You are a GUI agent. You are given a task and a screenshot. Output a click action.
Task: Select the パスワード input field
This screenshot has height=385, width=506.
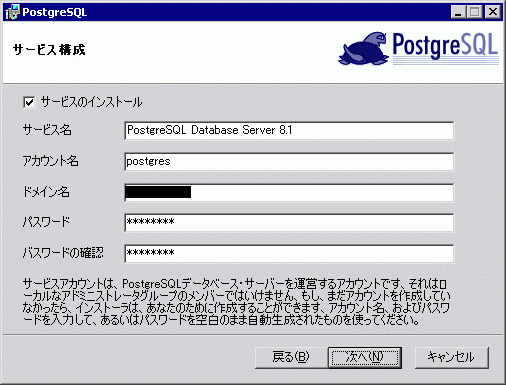point(289,222)
